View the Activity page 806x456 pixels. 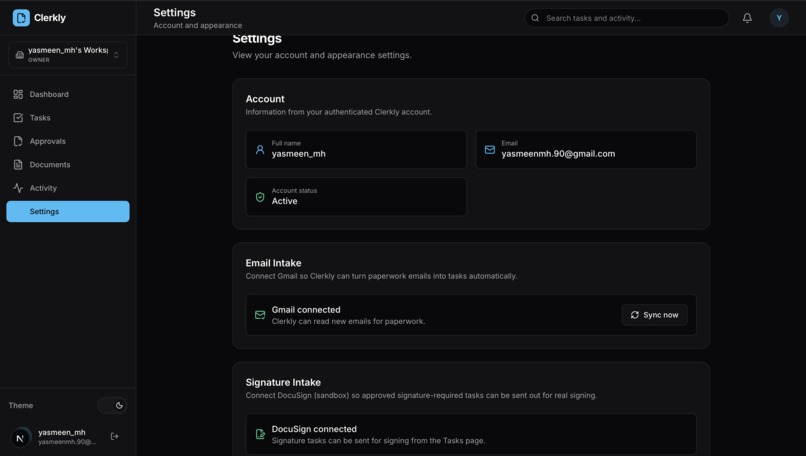coord(68,188)
